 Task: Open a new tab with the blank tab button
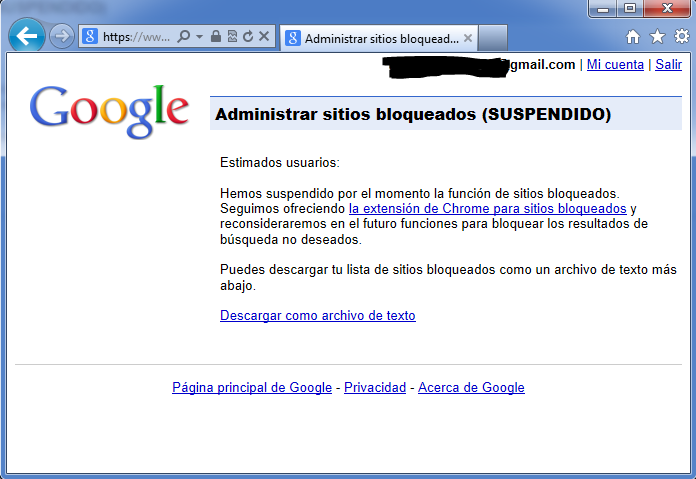[x=494, y=38]
